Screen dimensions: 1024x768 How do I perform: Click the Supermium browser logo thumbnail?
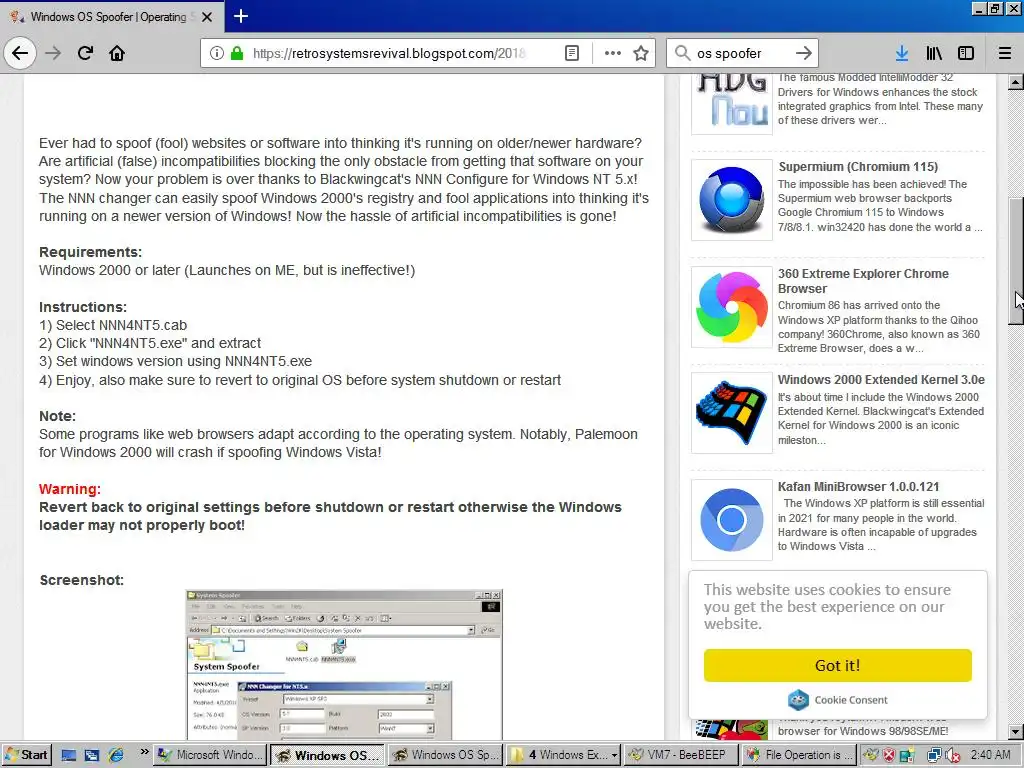[x=731, y=200]
